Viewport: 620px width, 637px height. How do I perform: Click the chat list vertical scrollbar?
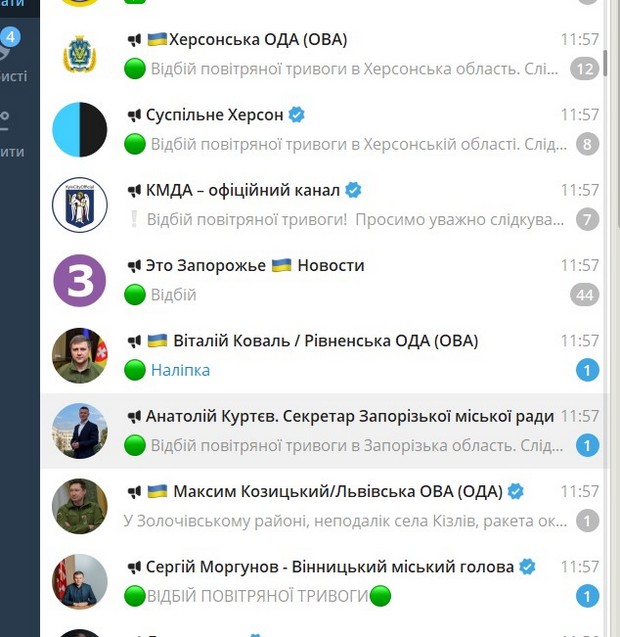pos(605,63)
